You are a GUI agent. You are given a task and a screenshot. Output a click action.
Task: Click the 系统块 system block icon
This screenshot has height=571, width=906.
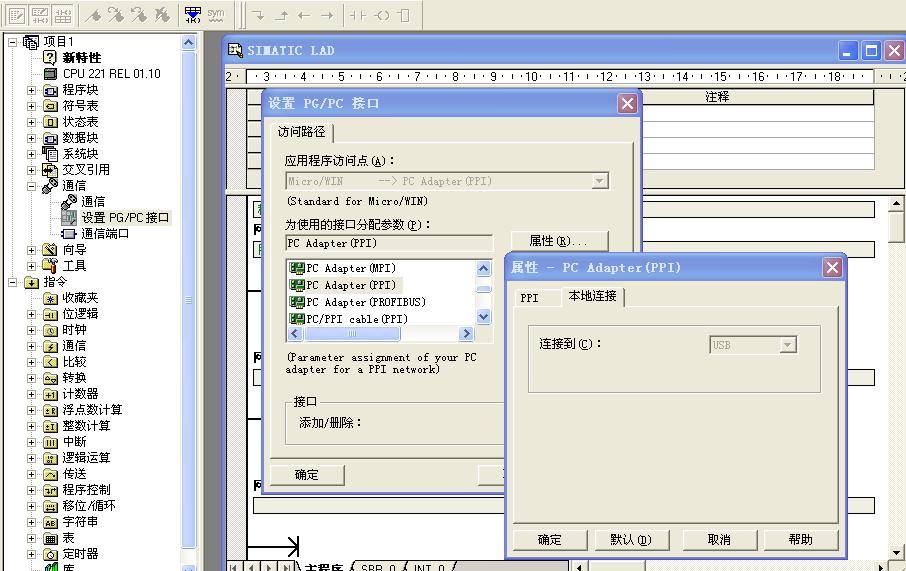click(x=50, y=154)
